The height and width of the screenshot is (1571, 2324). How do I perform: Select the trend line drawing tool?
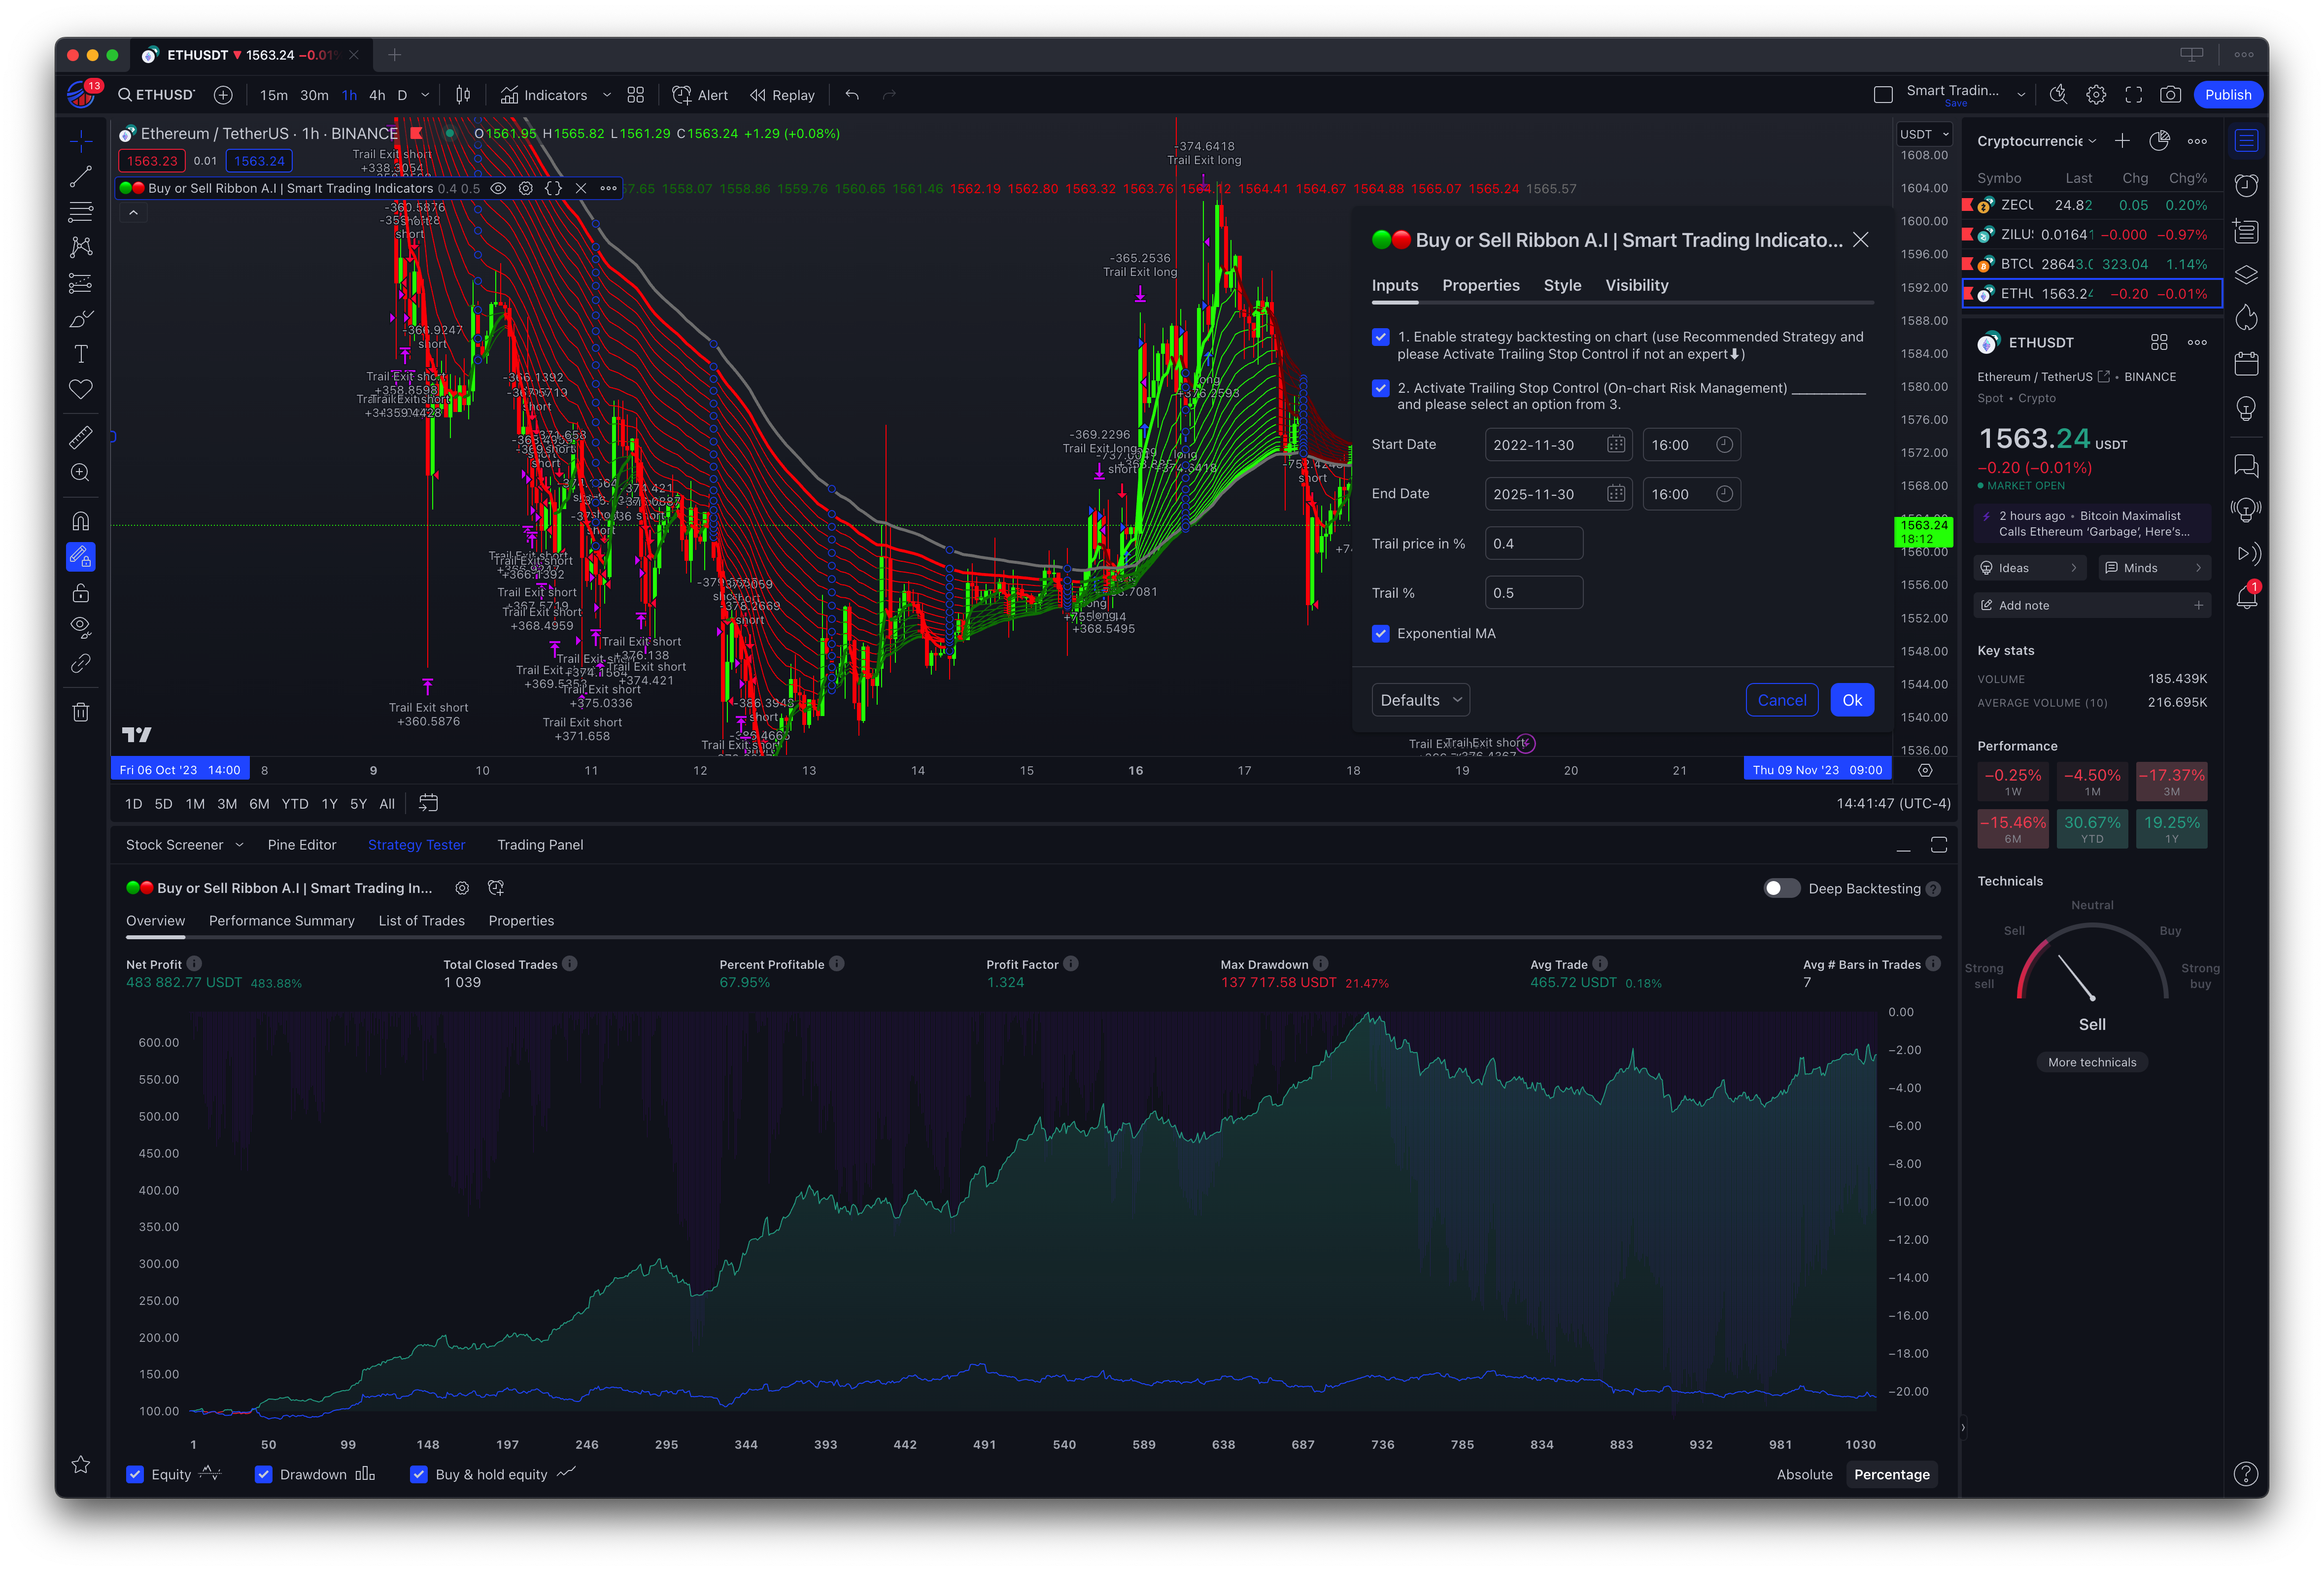(x=81, y=177)
